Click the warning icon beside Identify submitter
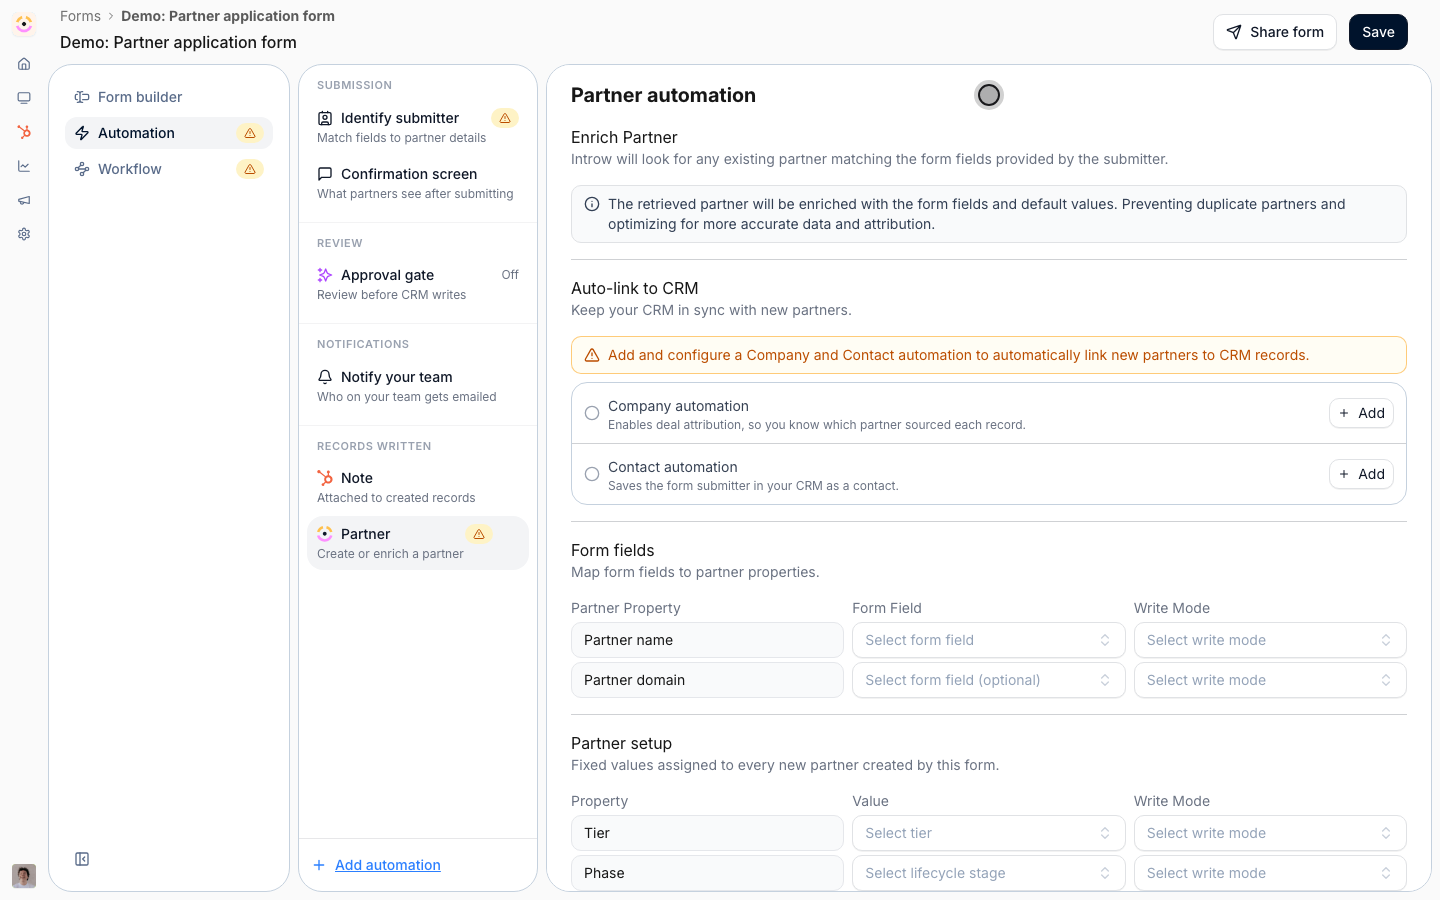This screenshot has height=900, width=1440. pyautogui.click(x=505, y=118)
